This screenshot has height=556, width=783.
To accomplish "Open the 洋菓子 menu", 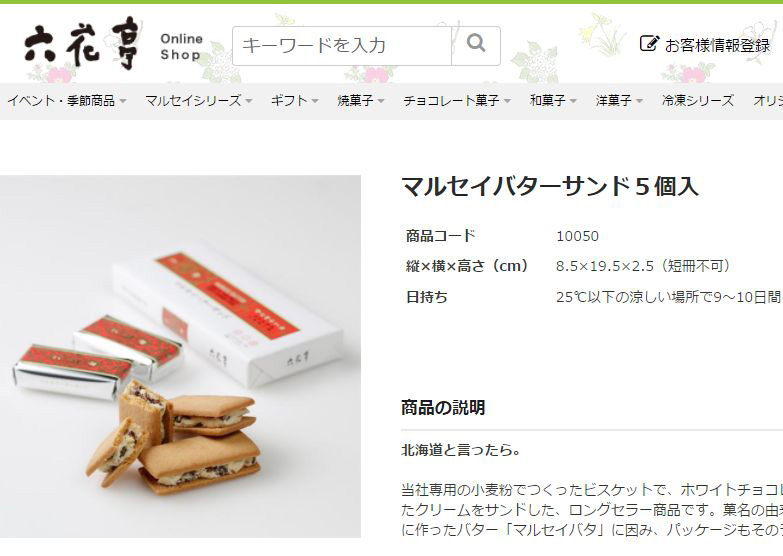I will click(619, 101).
